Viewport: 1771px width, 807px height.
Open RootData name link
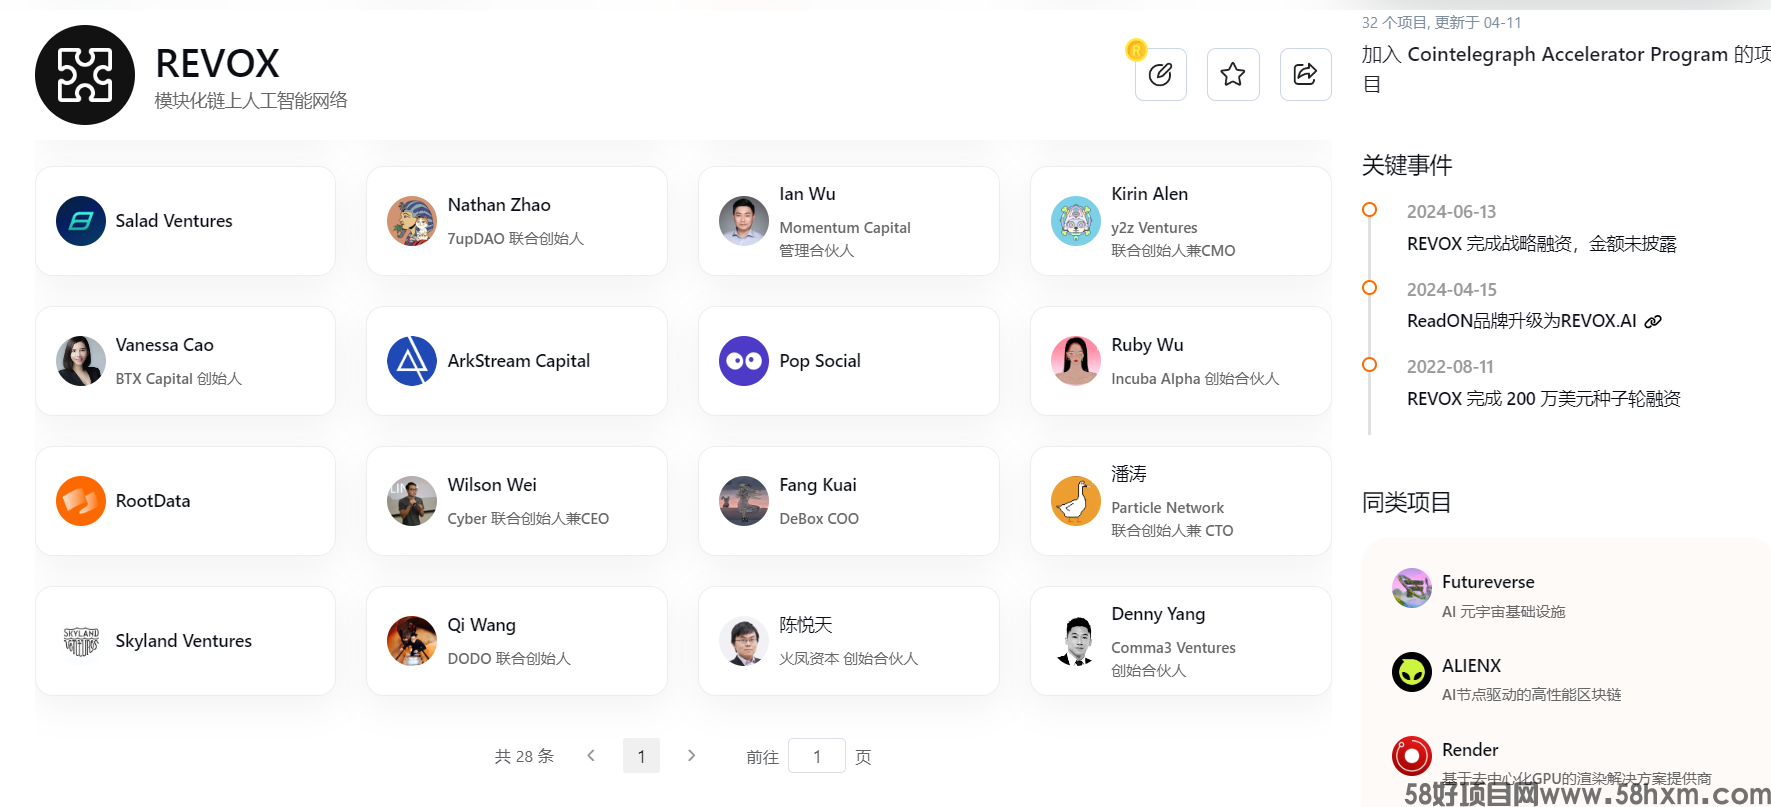point(152,501)
